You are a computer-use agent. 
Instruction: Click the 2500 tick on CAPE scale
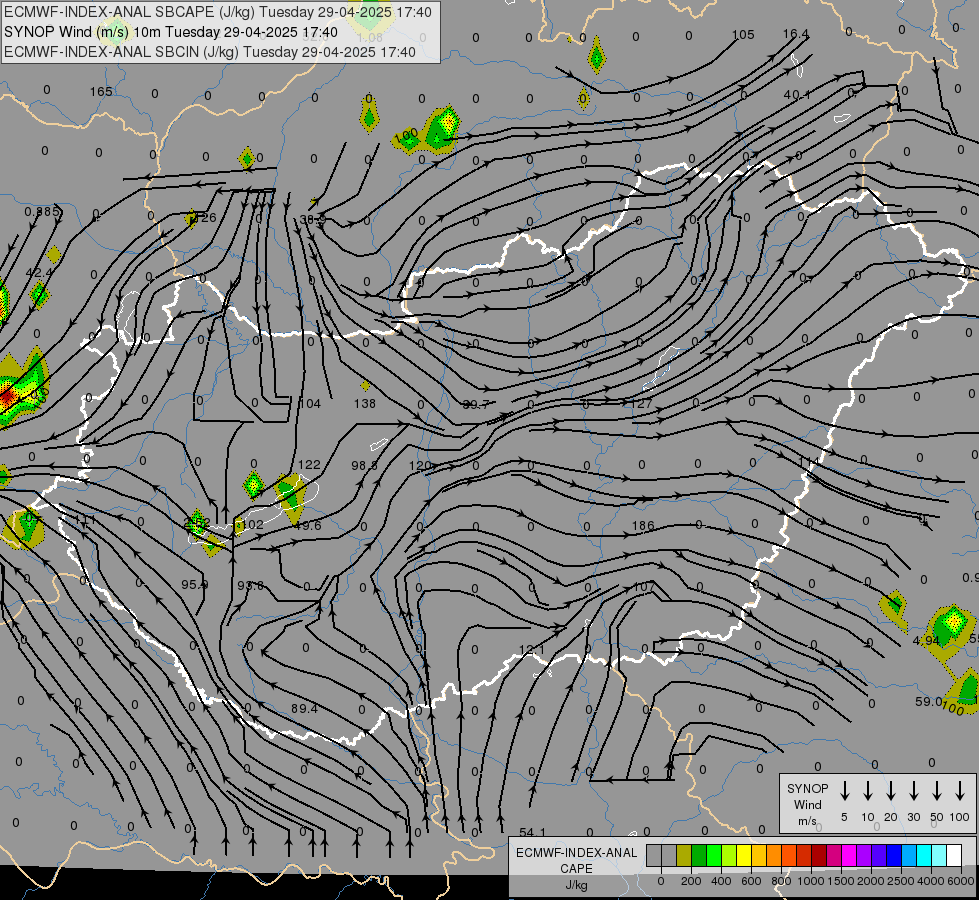click(901, 881)
